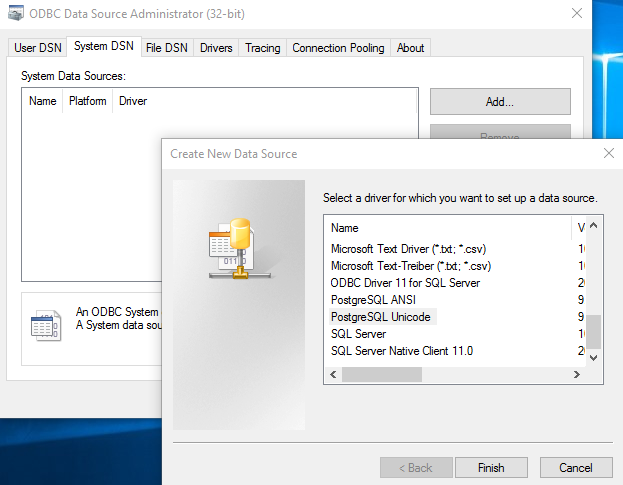This screenshot has width=623, height=485.
Task: Switch to the Drivers tab
Action: pos(216,48)
